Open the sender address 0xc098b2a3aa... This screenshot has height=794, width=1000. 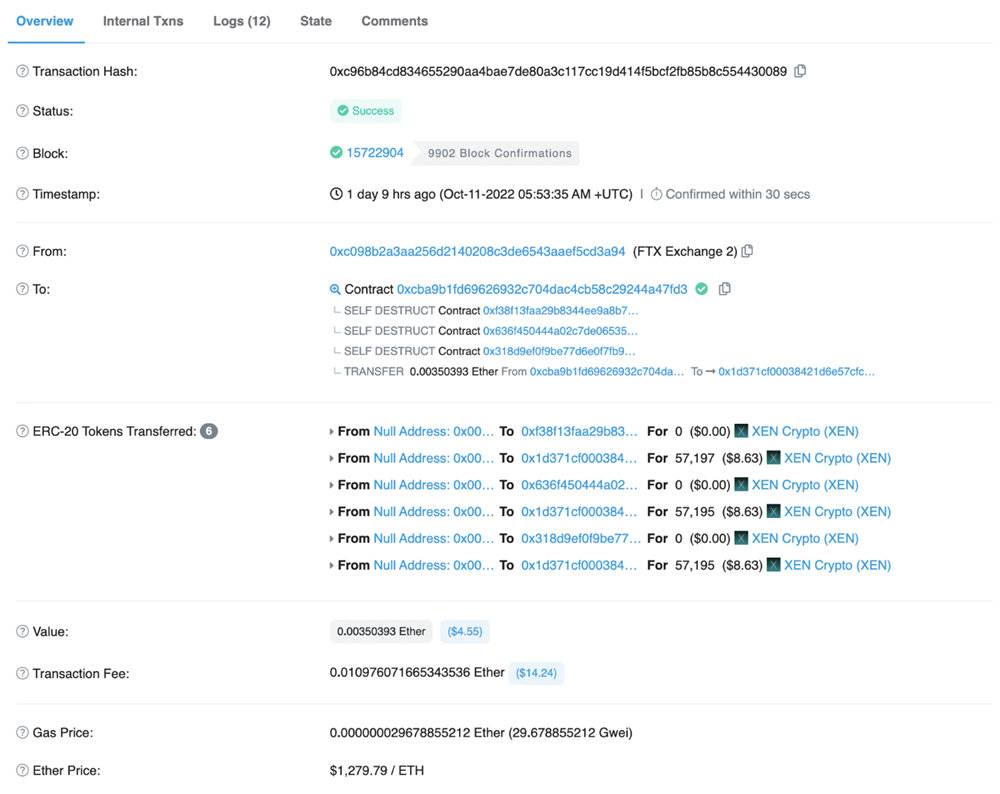[477, 251]
